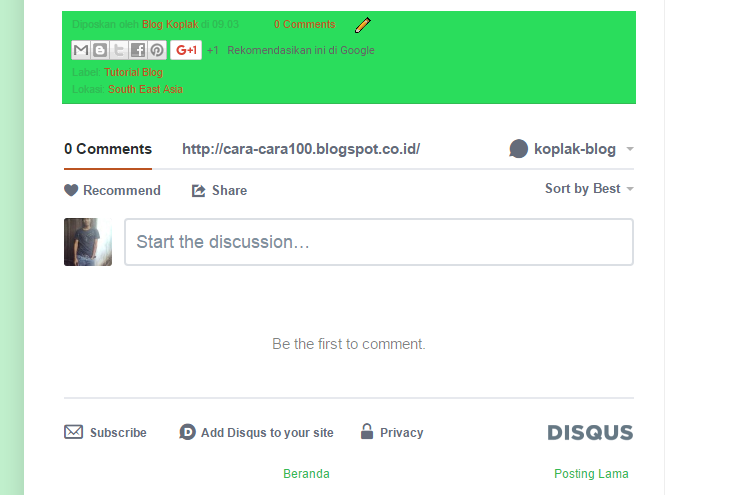Select the 0 Comments tab

[x=108, y=149]
